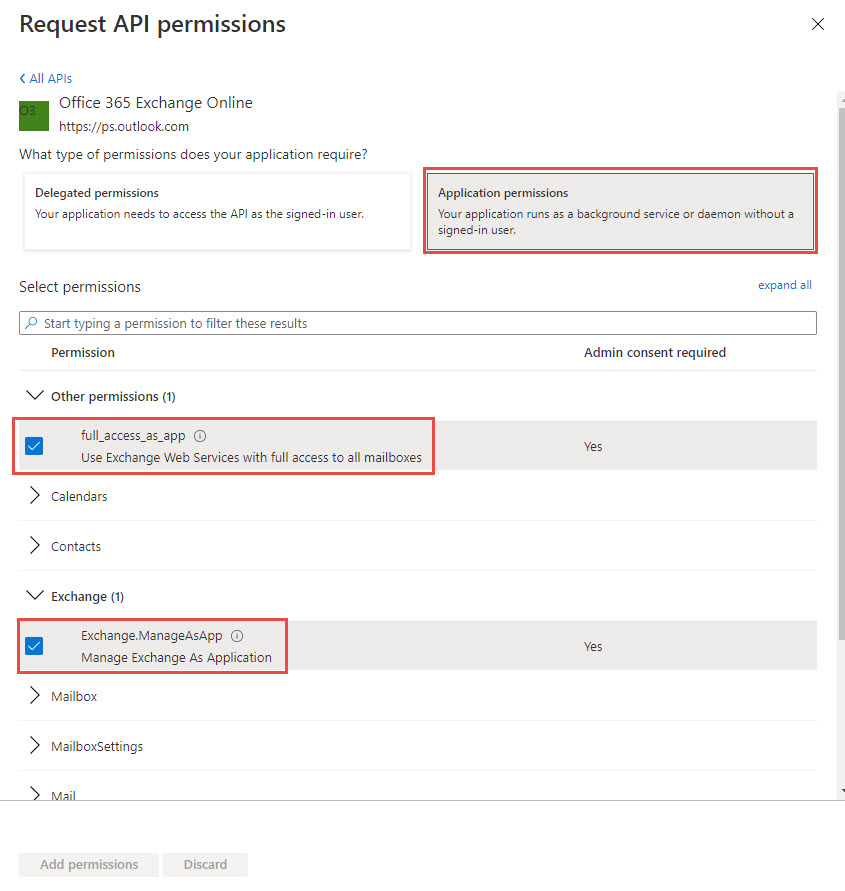845x891 pixels.
Task: Click the Discard button
Action: [205, 864]
